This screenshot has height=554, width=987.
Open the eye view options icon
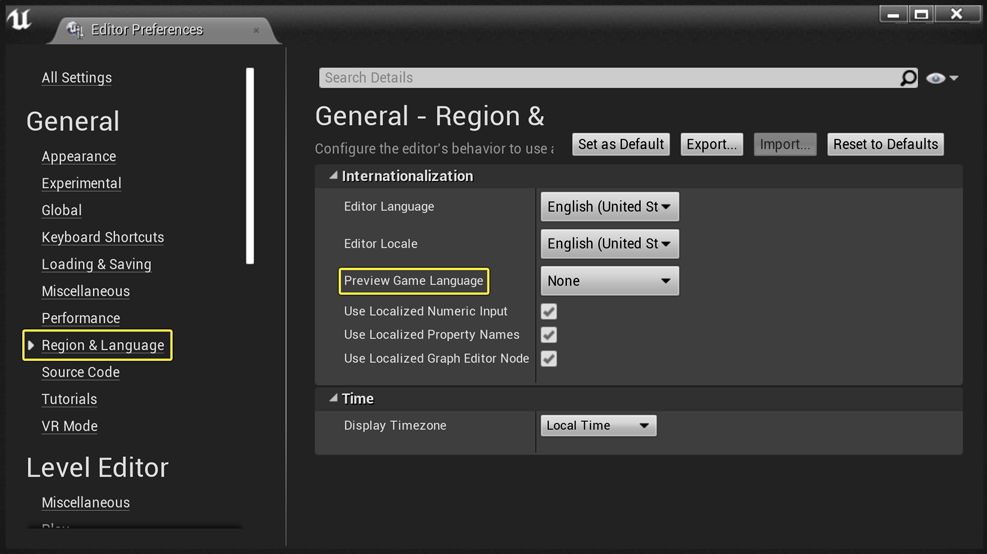[x=942, y=78]
